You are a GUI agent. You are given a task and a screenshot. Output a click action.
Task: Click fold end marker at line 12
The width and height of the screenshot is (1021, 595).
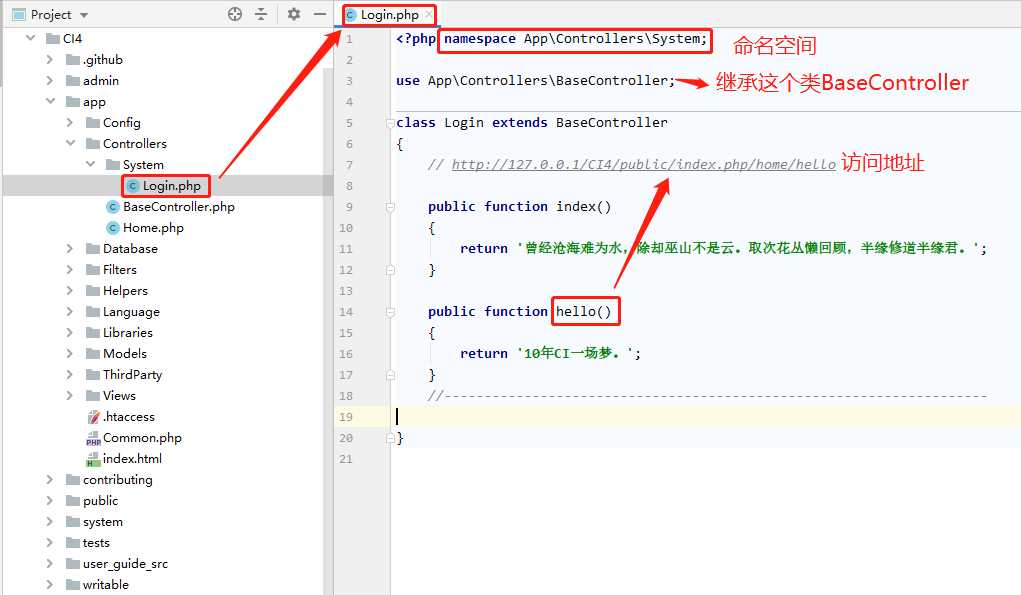[x=390, y=270]
